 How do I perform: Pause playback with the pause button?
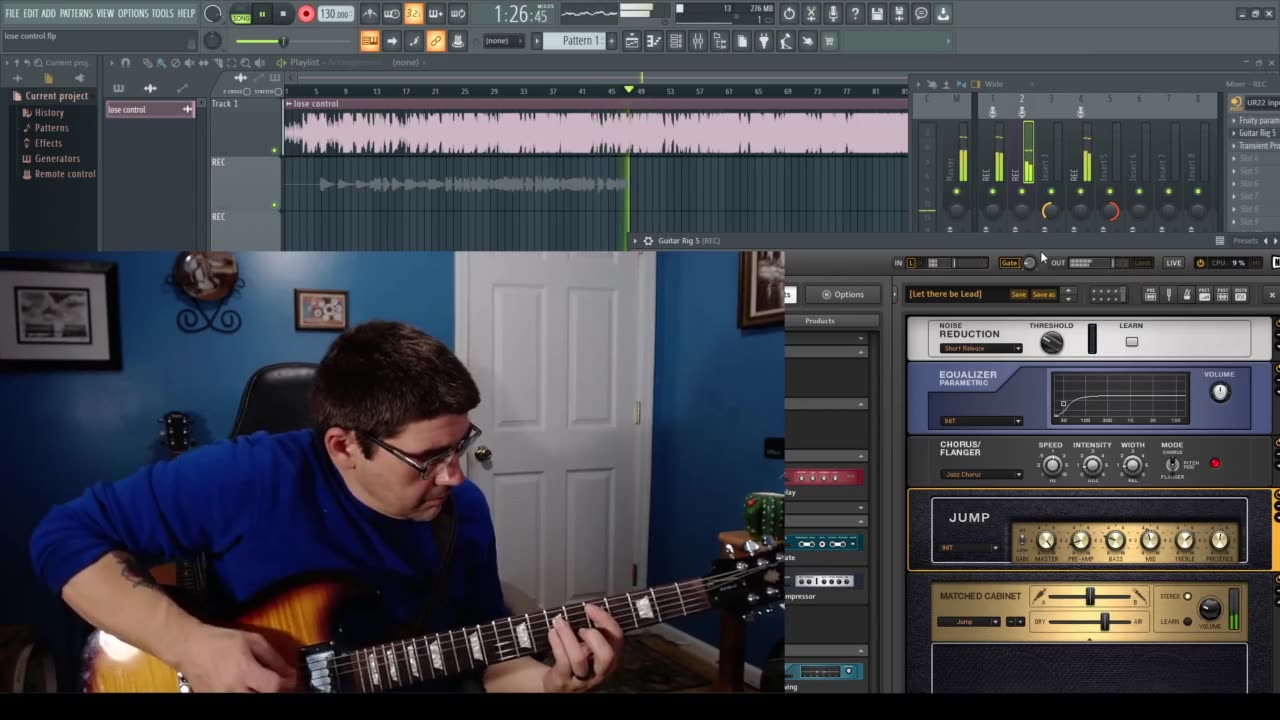tap(262, 14)
